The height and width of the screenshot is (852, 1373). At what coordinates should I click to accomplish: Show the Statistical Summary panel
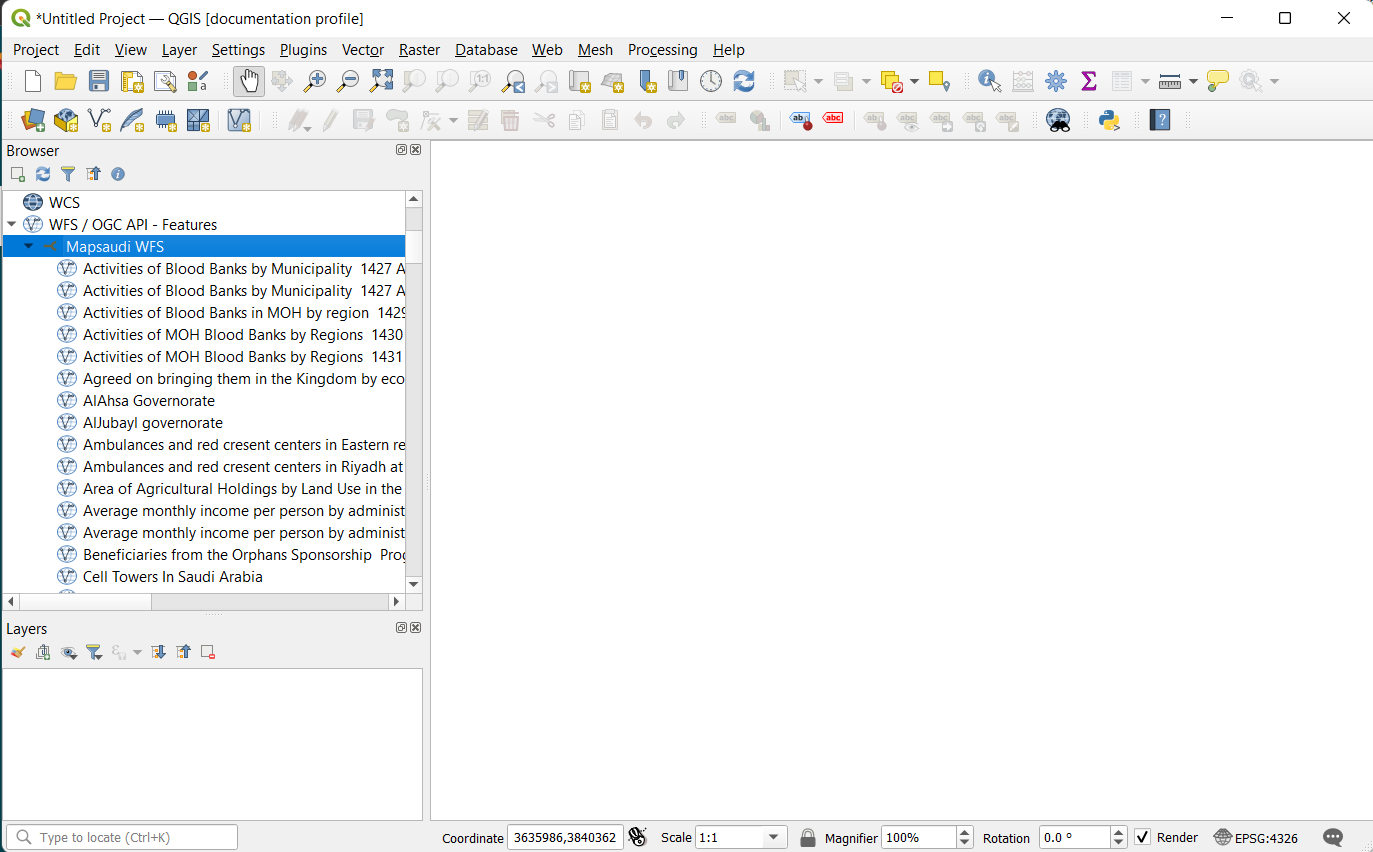(1087, 81)
